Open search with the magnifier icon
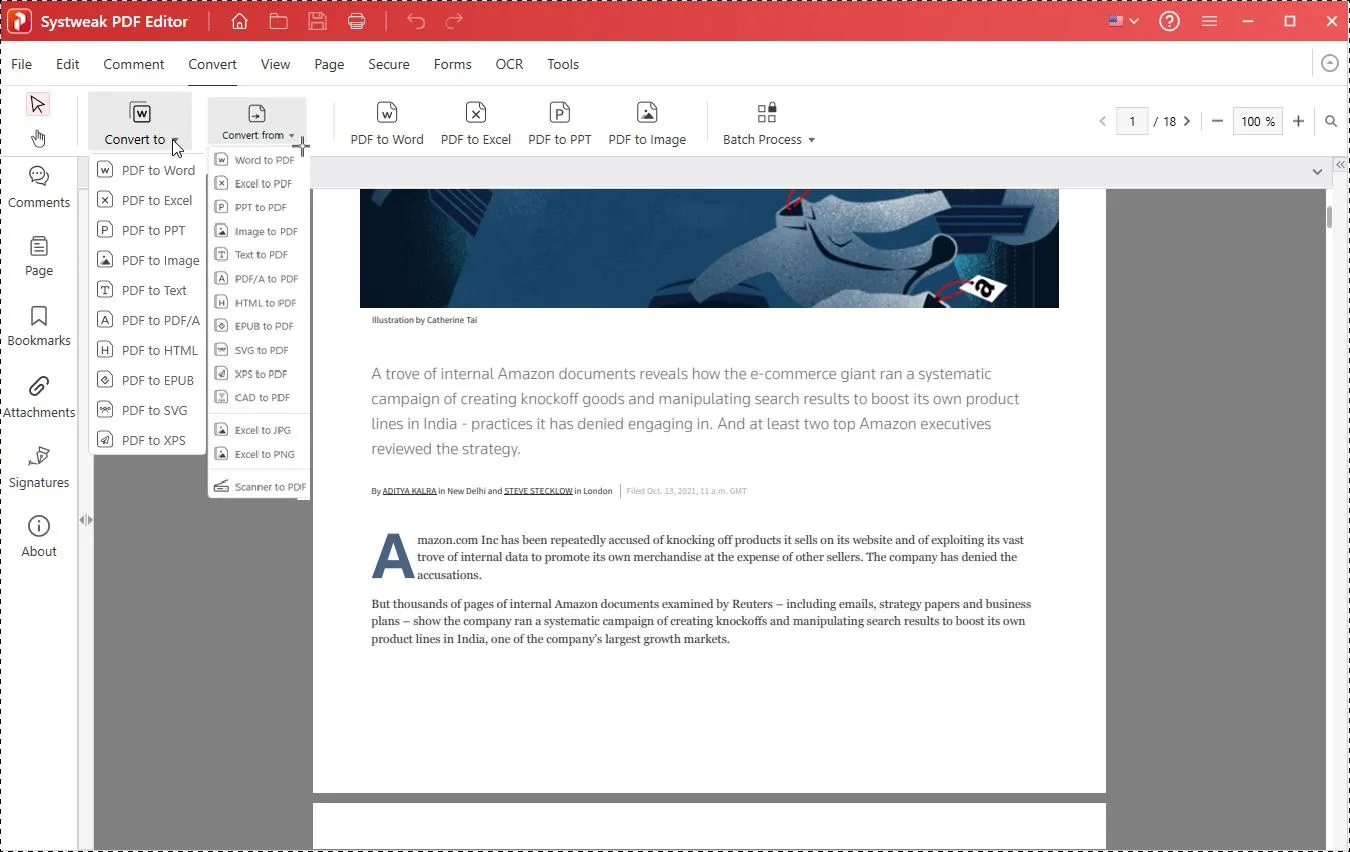 point(1331,121)
